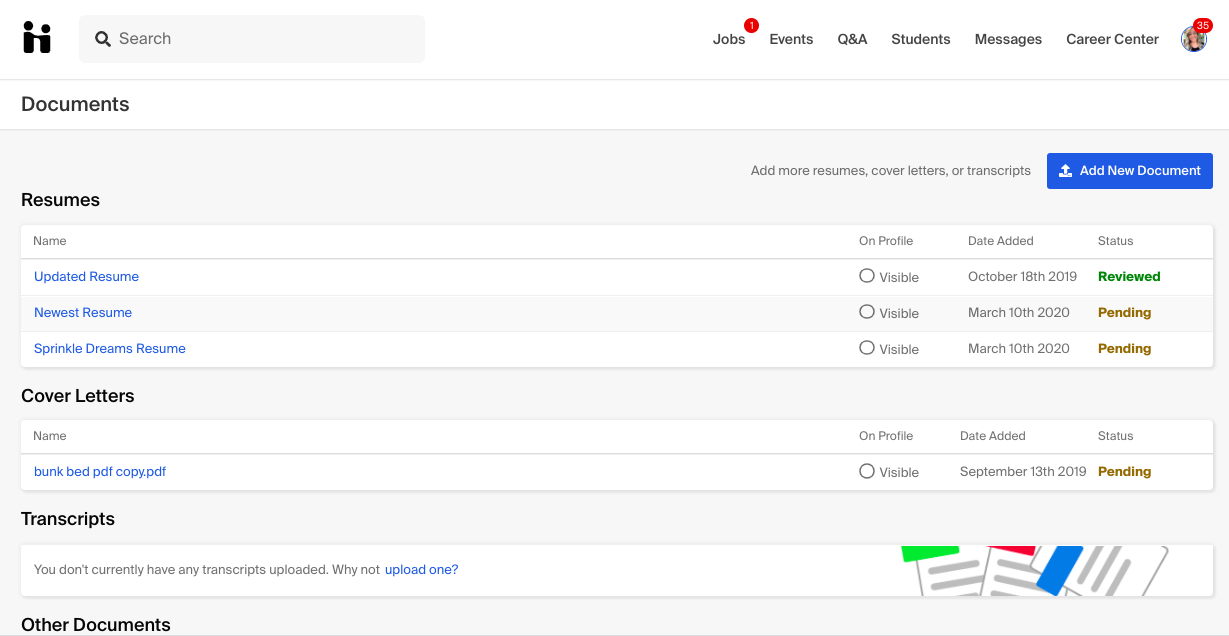Open the Sprinkle Dreams Resume document
Viewport: 1229px width, 636px height.
click(110, 349)
